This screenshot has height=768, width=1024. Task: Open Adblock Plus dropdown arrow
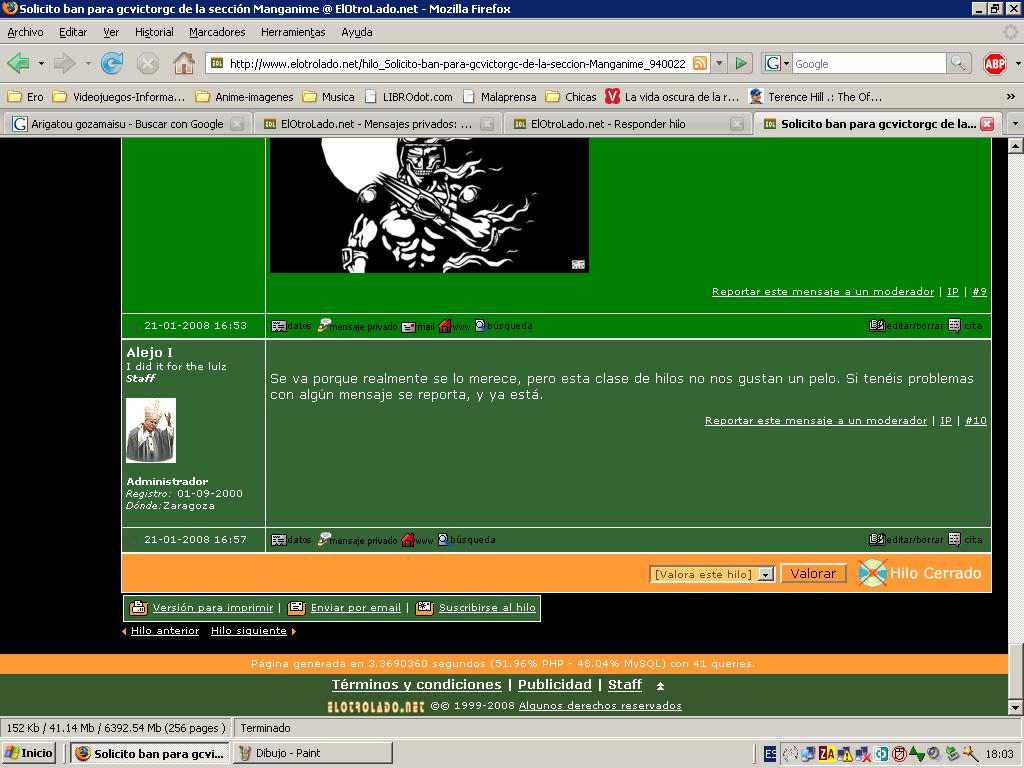pyautogui.click(x=1017, y=63)
